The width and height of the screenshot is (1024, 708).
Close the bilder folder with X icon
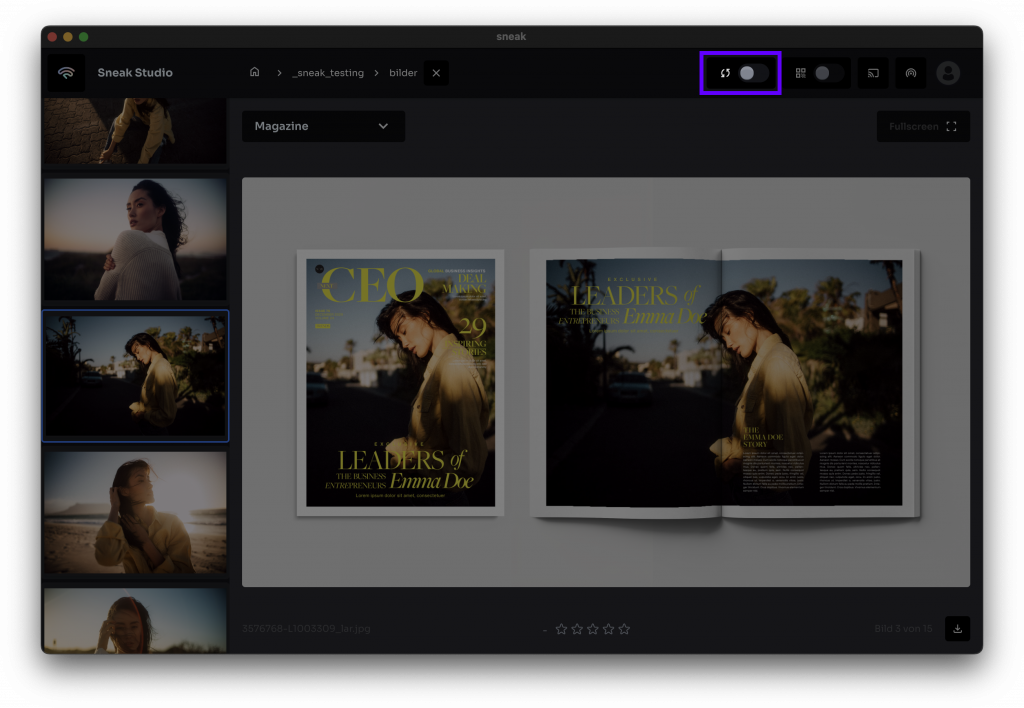(x=436, y=73)
